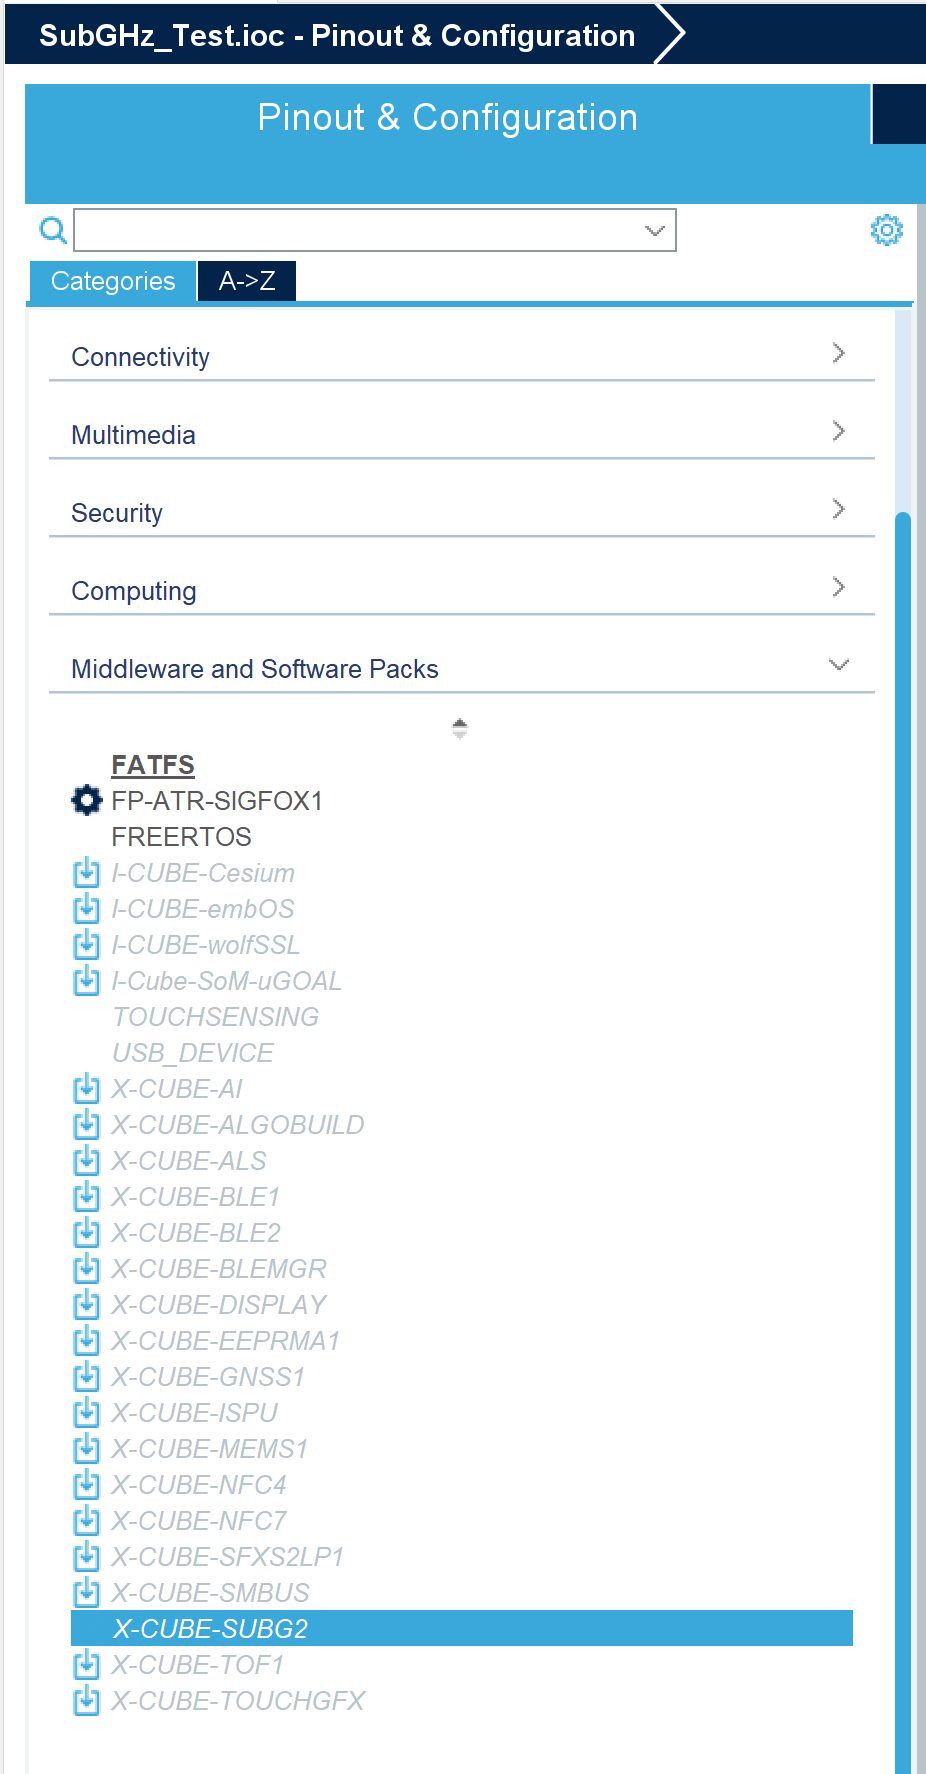The width and height of the screenshot is (926, 1774).
Task: Click the list sort order arrows
Action: click(x=460, y=728)
